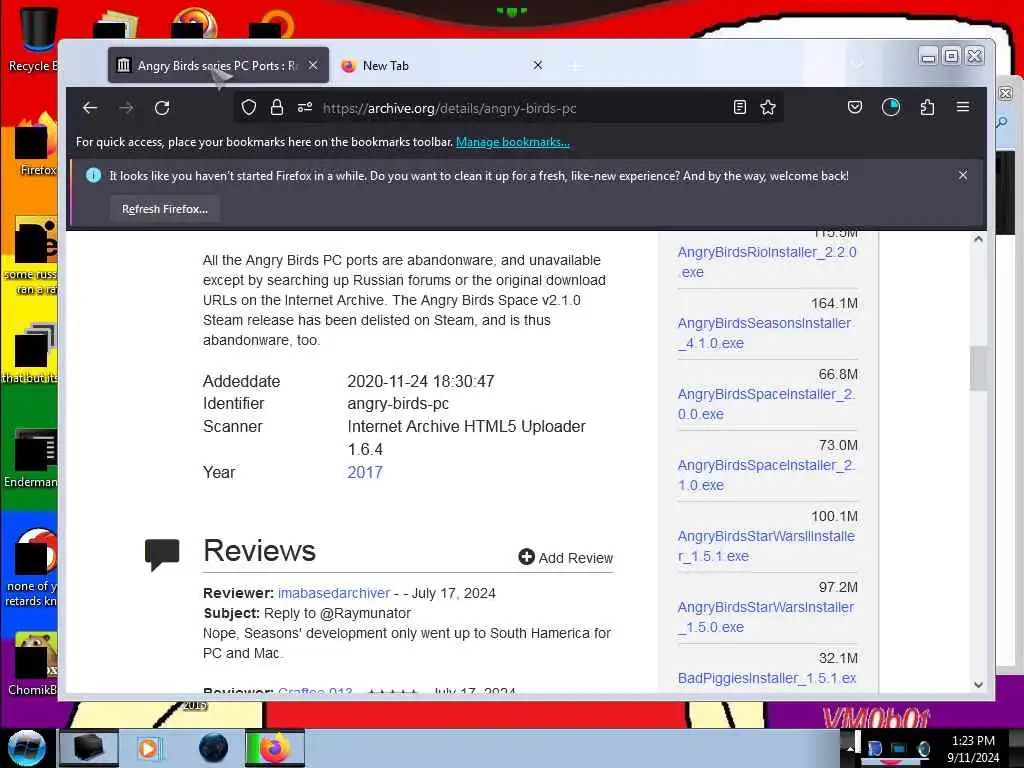Open the Windows Start orb
The width and height of the screenshot is (1024, 768).
tap(27, 748)
